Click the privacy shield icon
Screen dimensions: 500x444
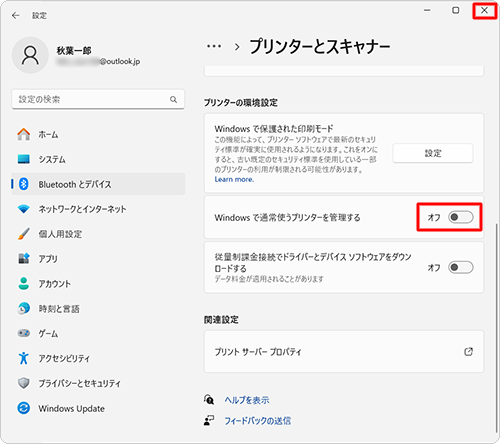coord(24,383)
